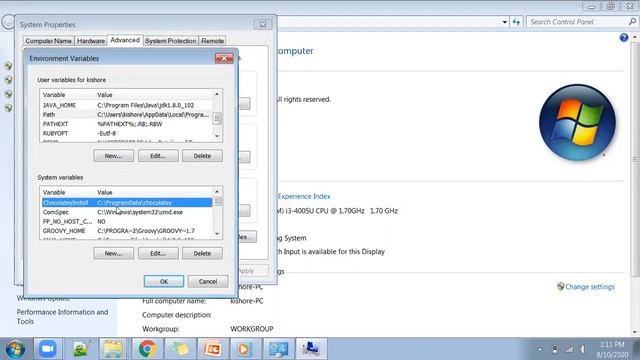640x360 pixels.
Task: Click user variables scrollbar up arrow
Action: click(x=217, y=94)
